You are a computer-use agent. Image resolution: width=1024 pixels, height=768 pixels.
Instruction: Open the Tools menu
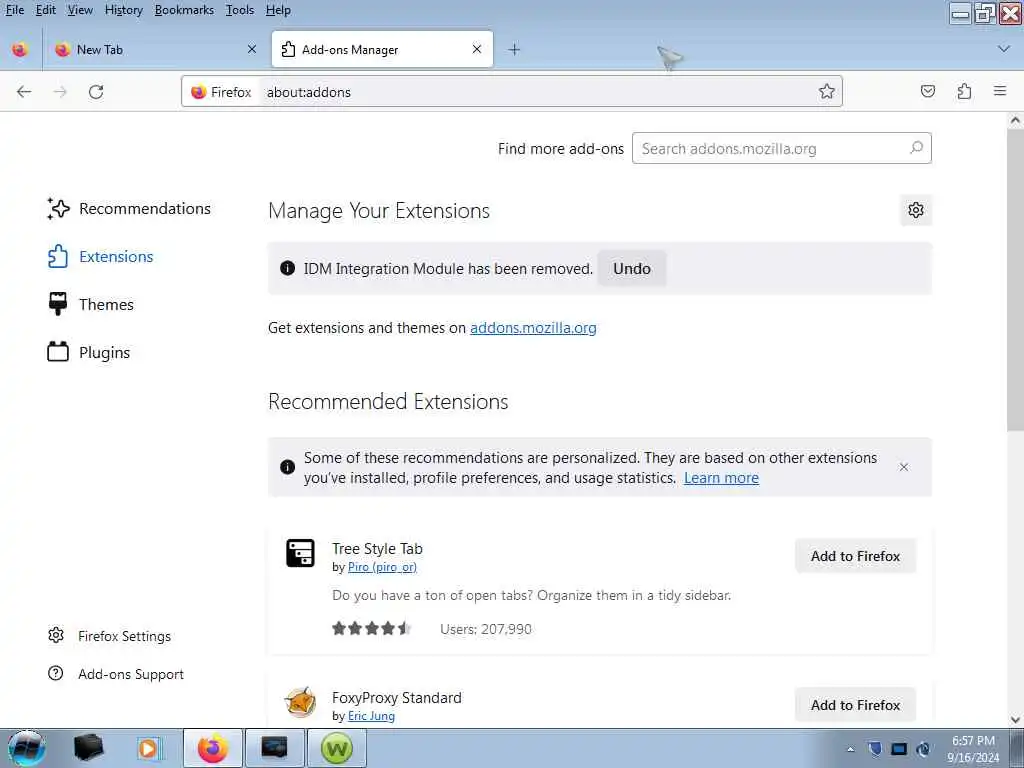pyautogui.click(x=240, y=10)
